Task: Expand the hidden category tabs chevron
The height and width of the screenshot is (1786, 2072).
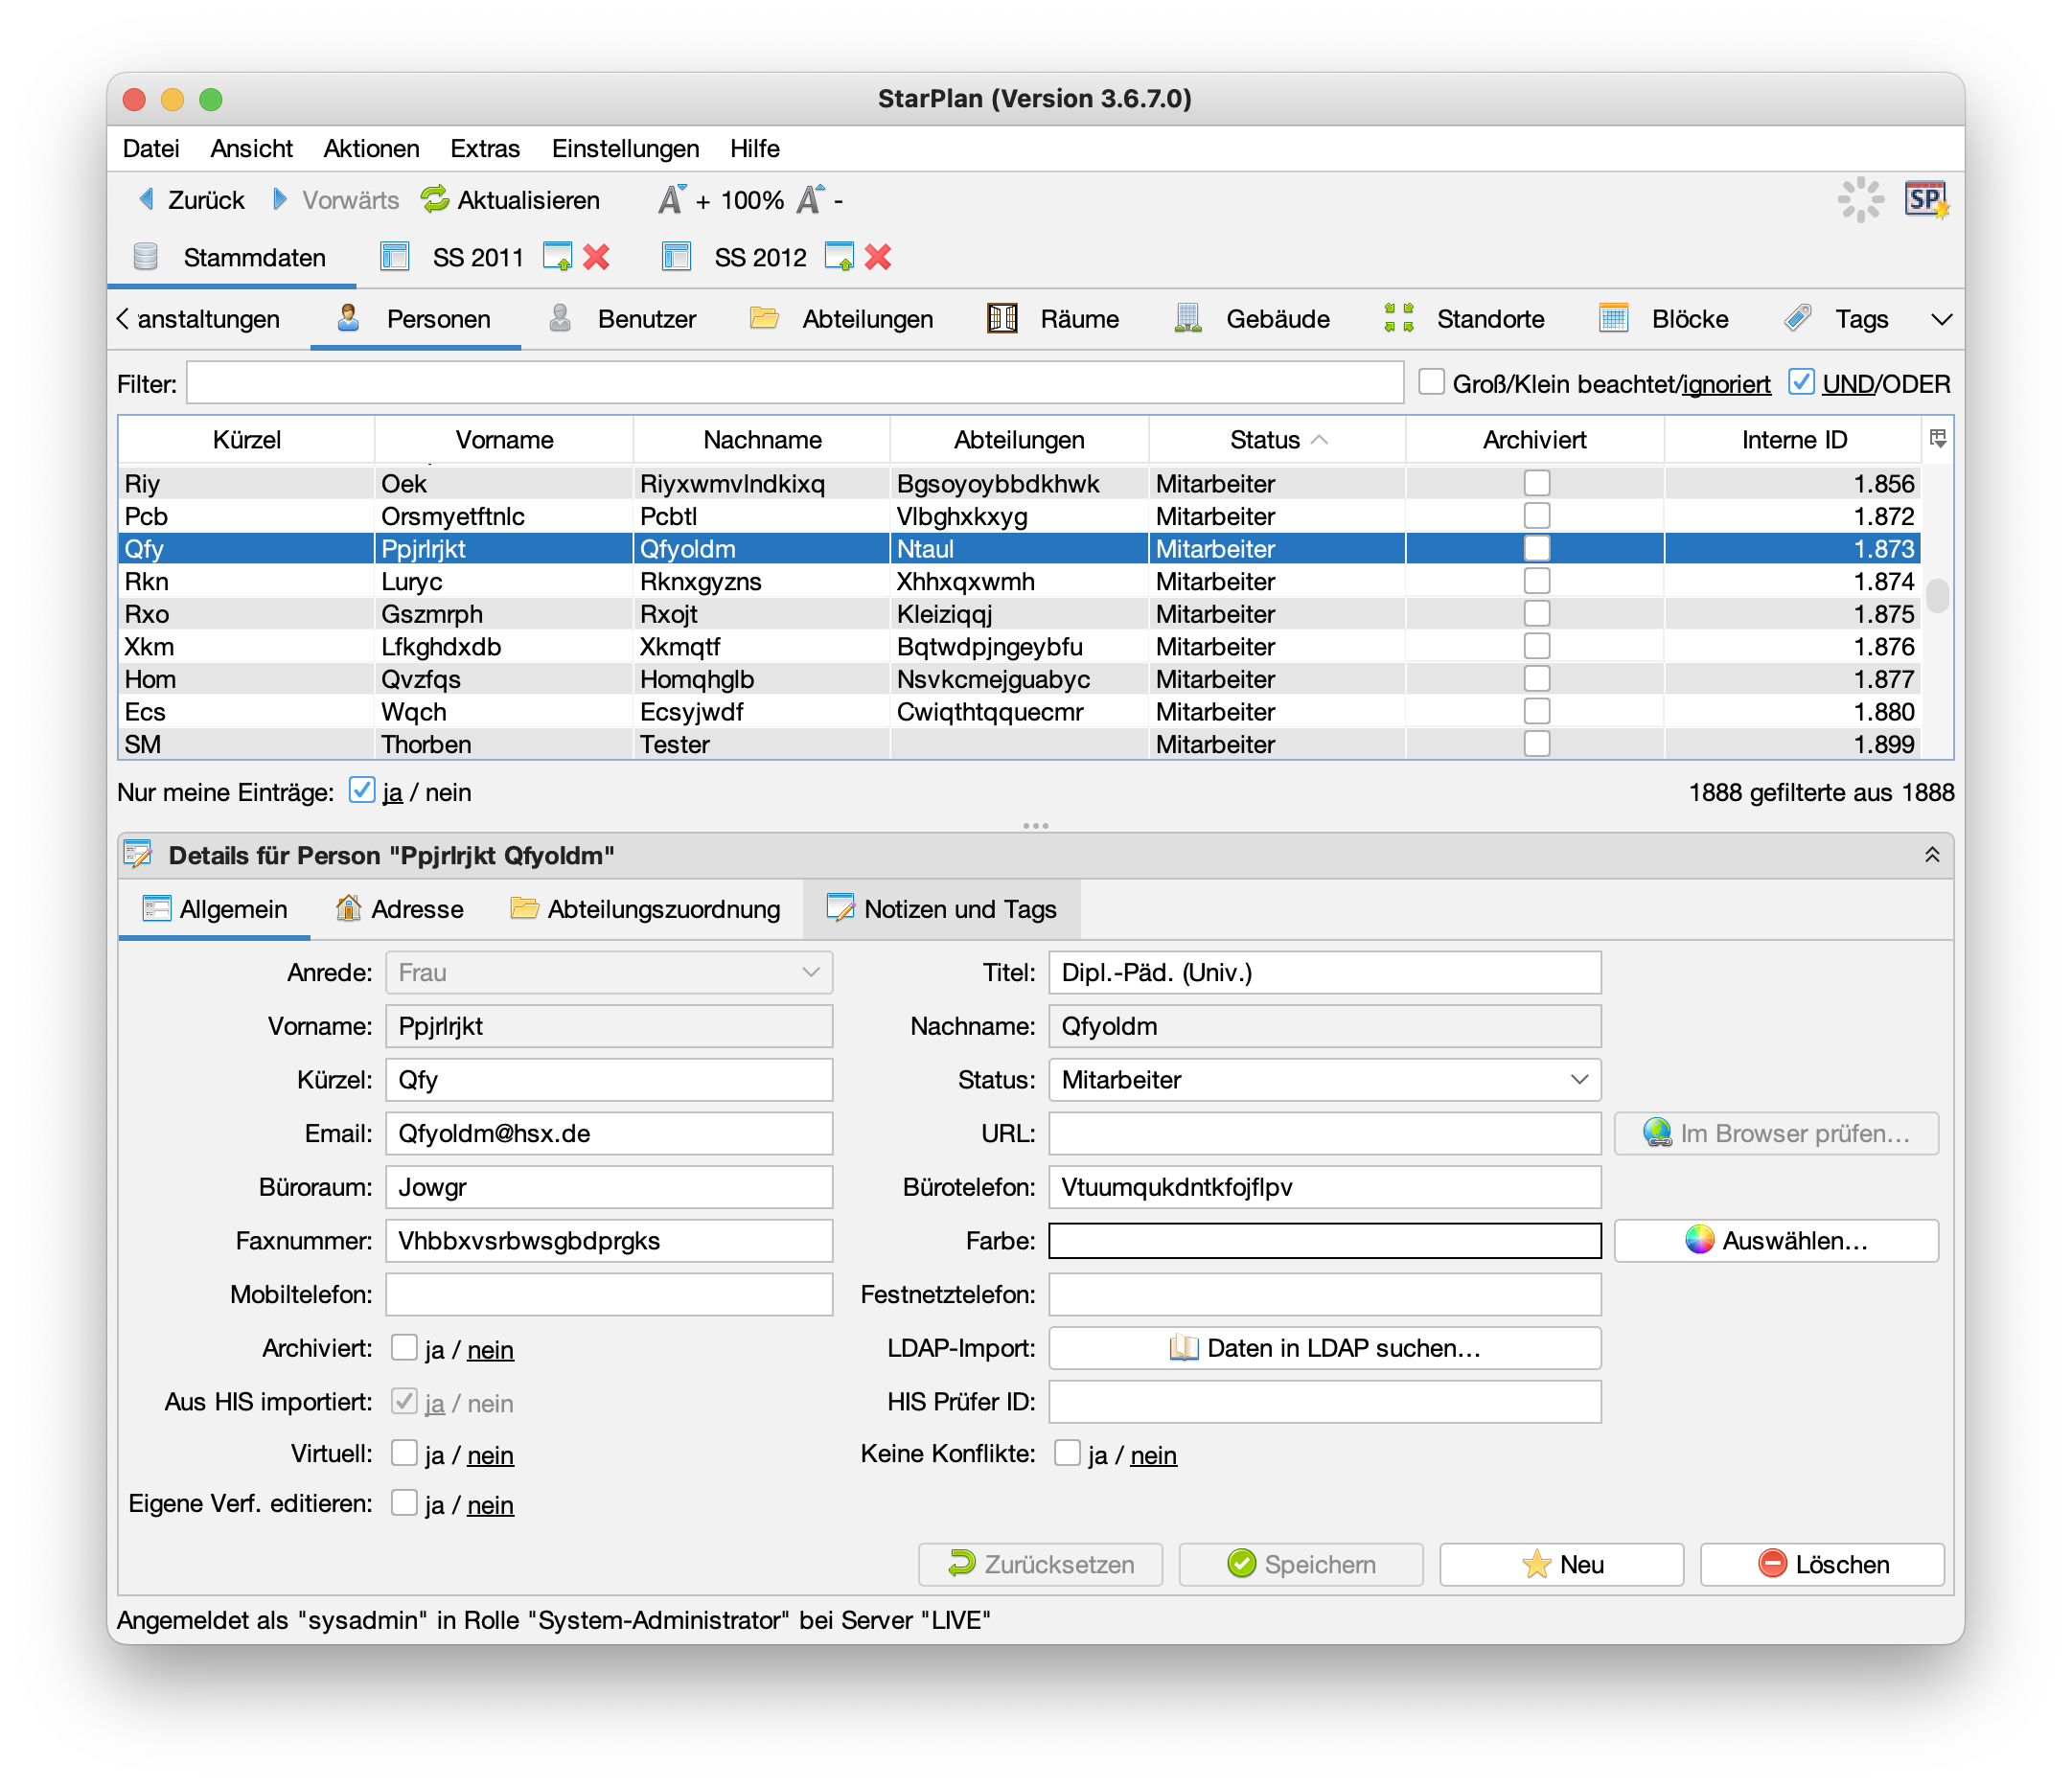Action: click(1941, 320)
